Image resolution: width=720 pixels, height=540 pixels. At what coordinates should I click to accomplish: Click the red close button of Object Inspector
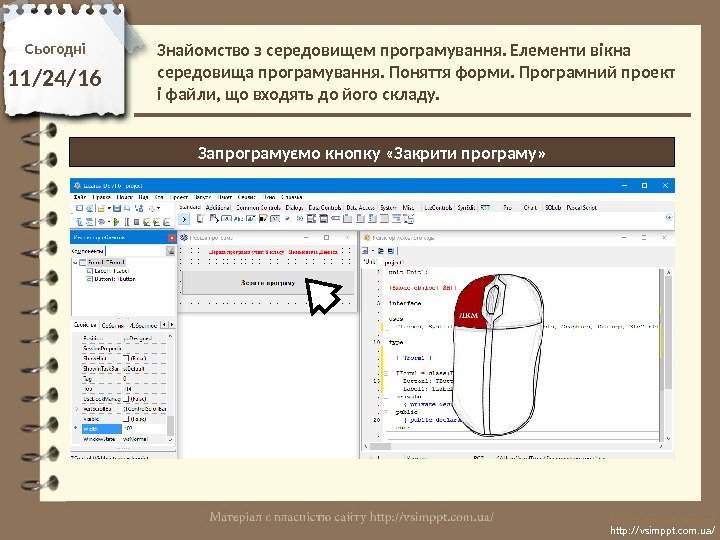pos(172,238)
